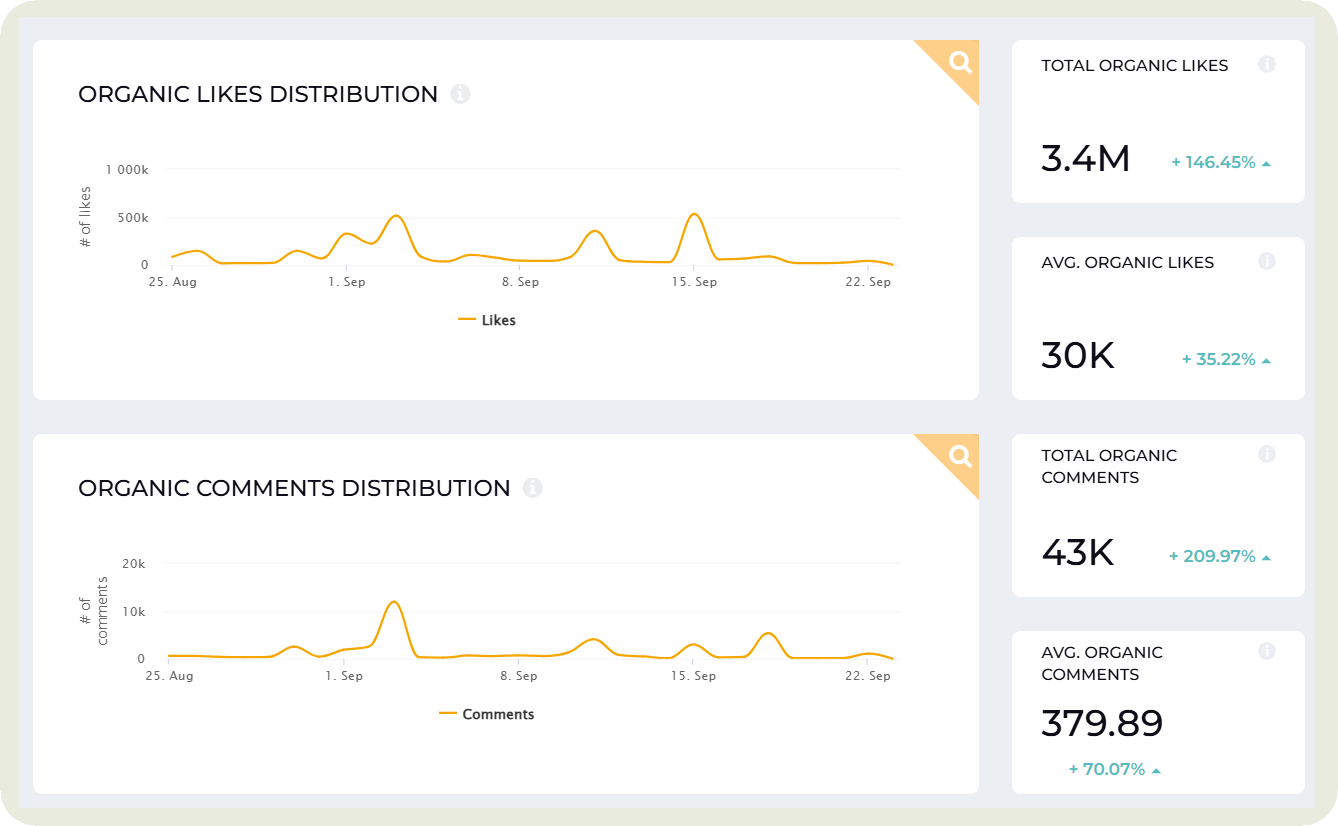Toggle the Comments series in the chart legend
The height and width of the screenshot is (826, 1338).
[487, 714]
